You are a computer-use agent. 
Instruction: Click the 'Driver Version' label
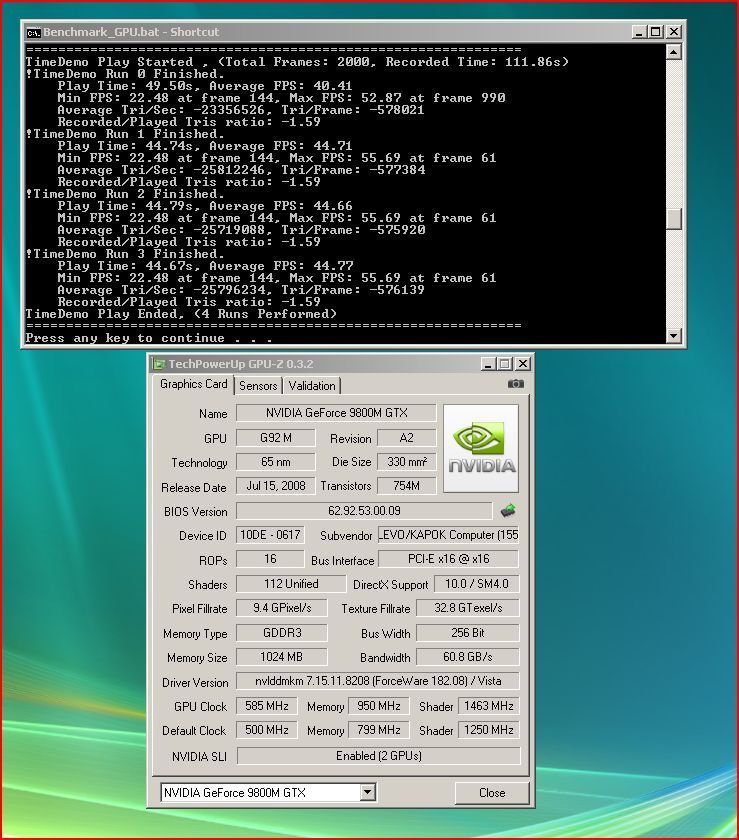(195, 682)
